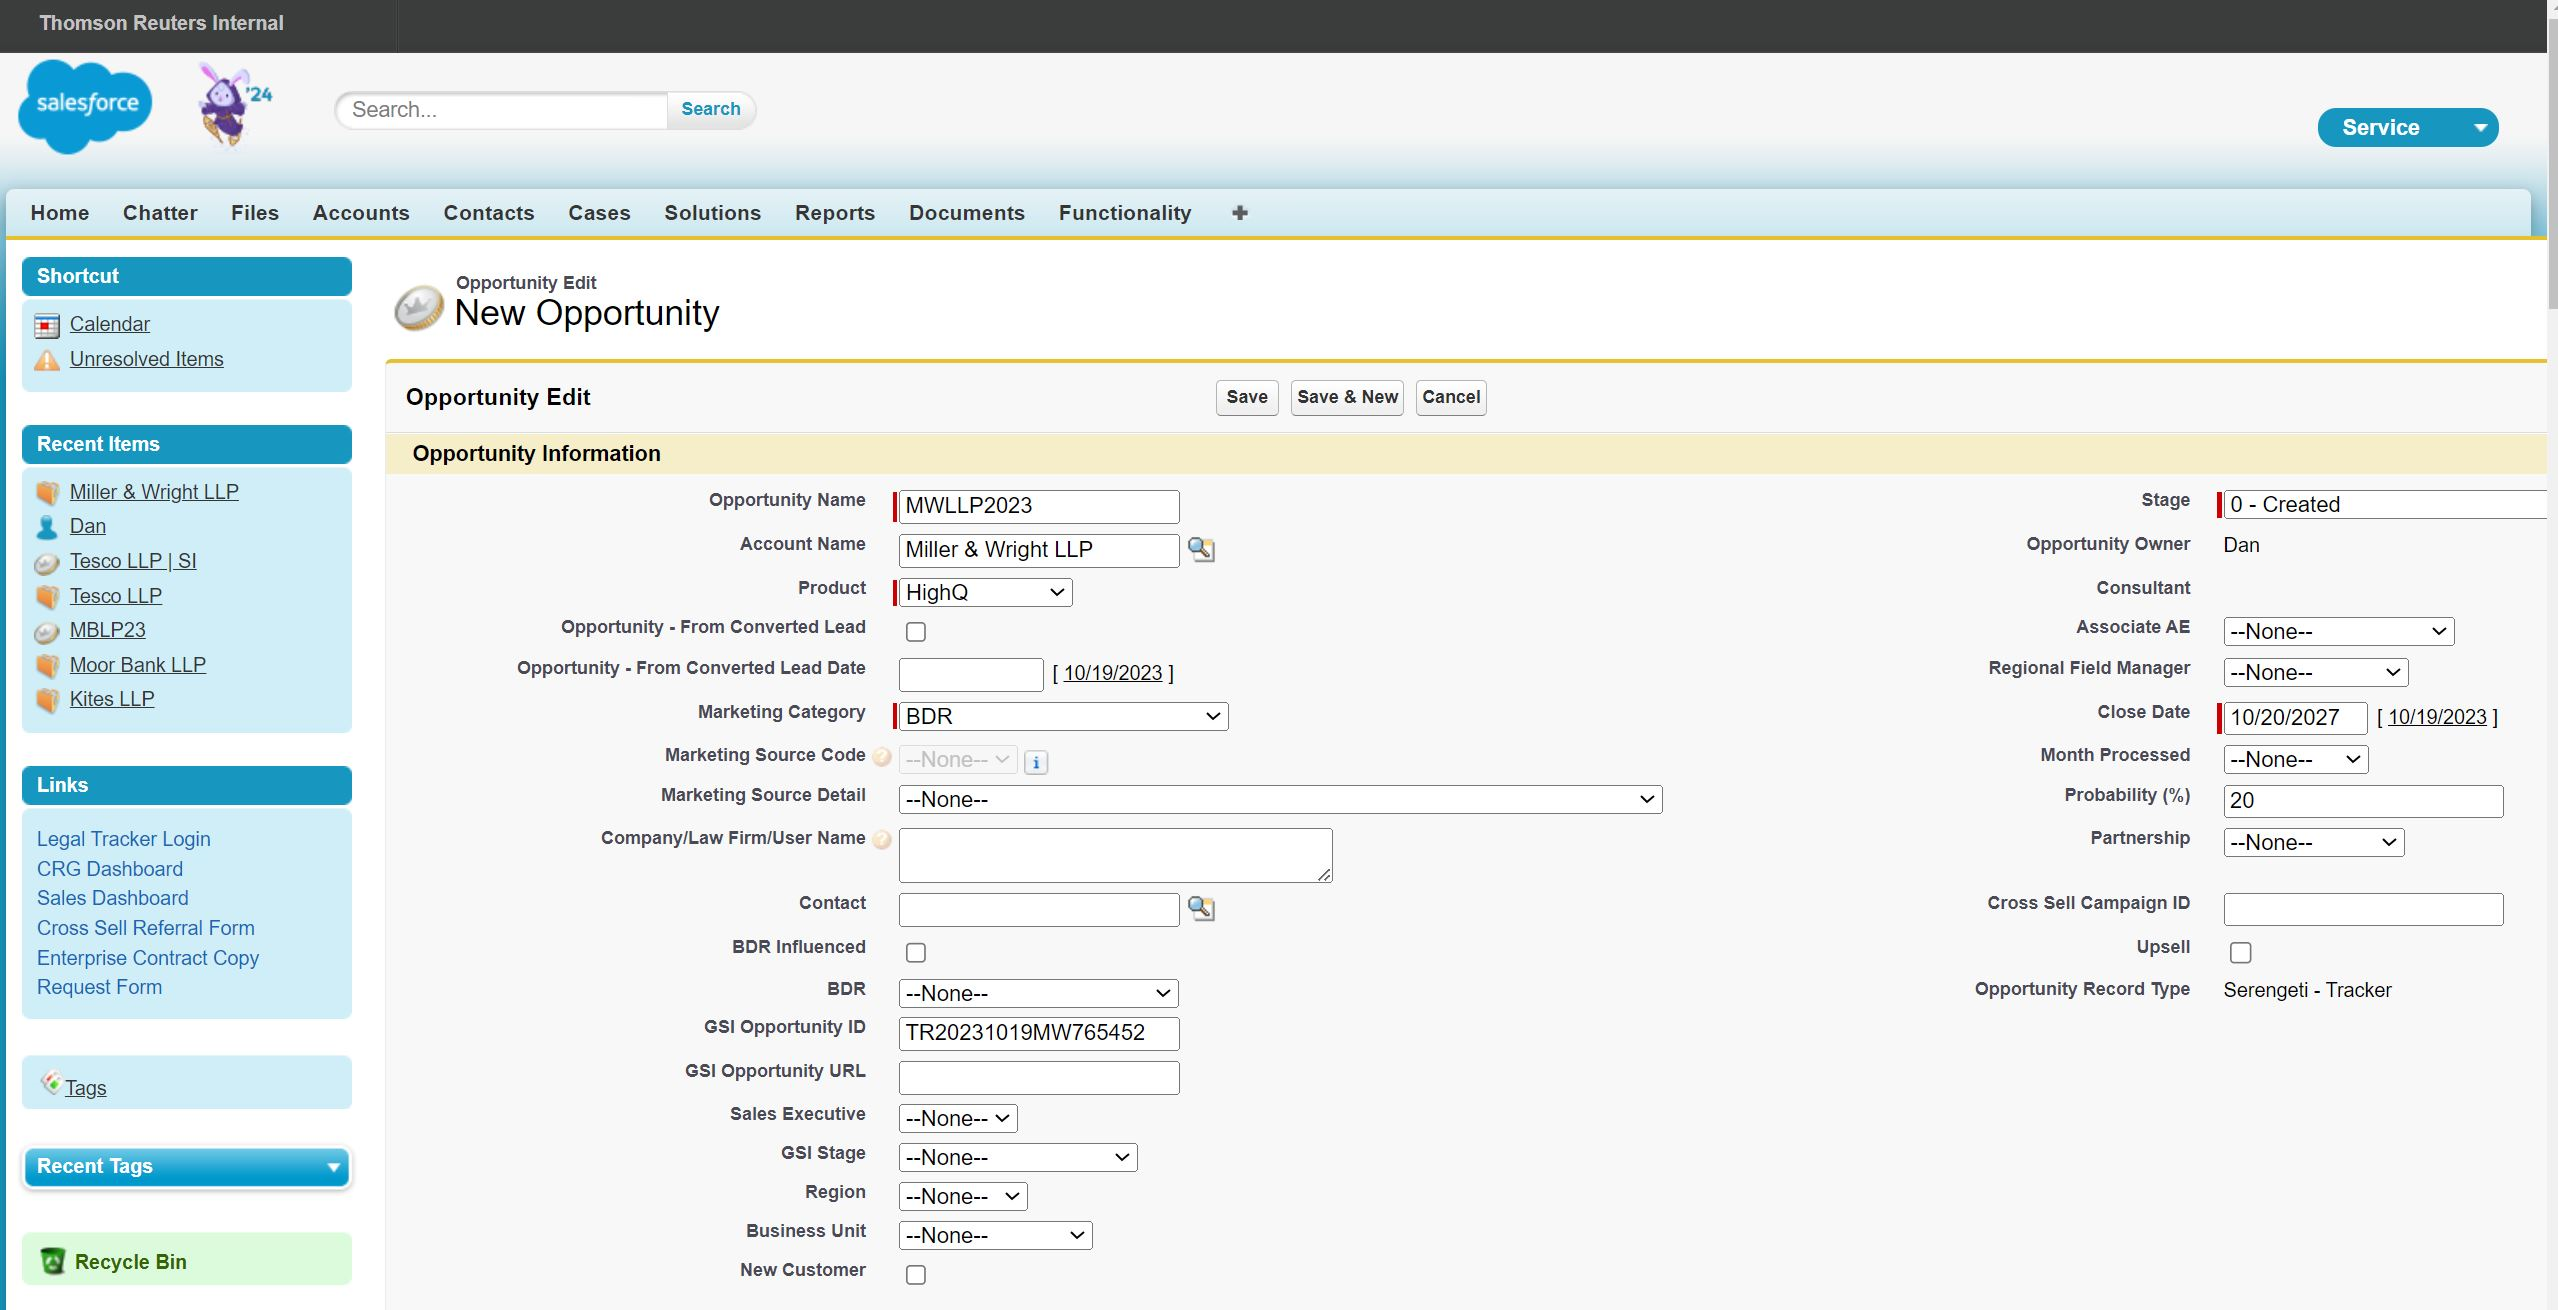This screenshot has height=1310, width=2558.
Task: Click the Company/Law Firm/User Name help bubble
Action: [x=882, y=840]
